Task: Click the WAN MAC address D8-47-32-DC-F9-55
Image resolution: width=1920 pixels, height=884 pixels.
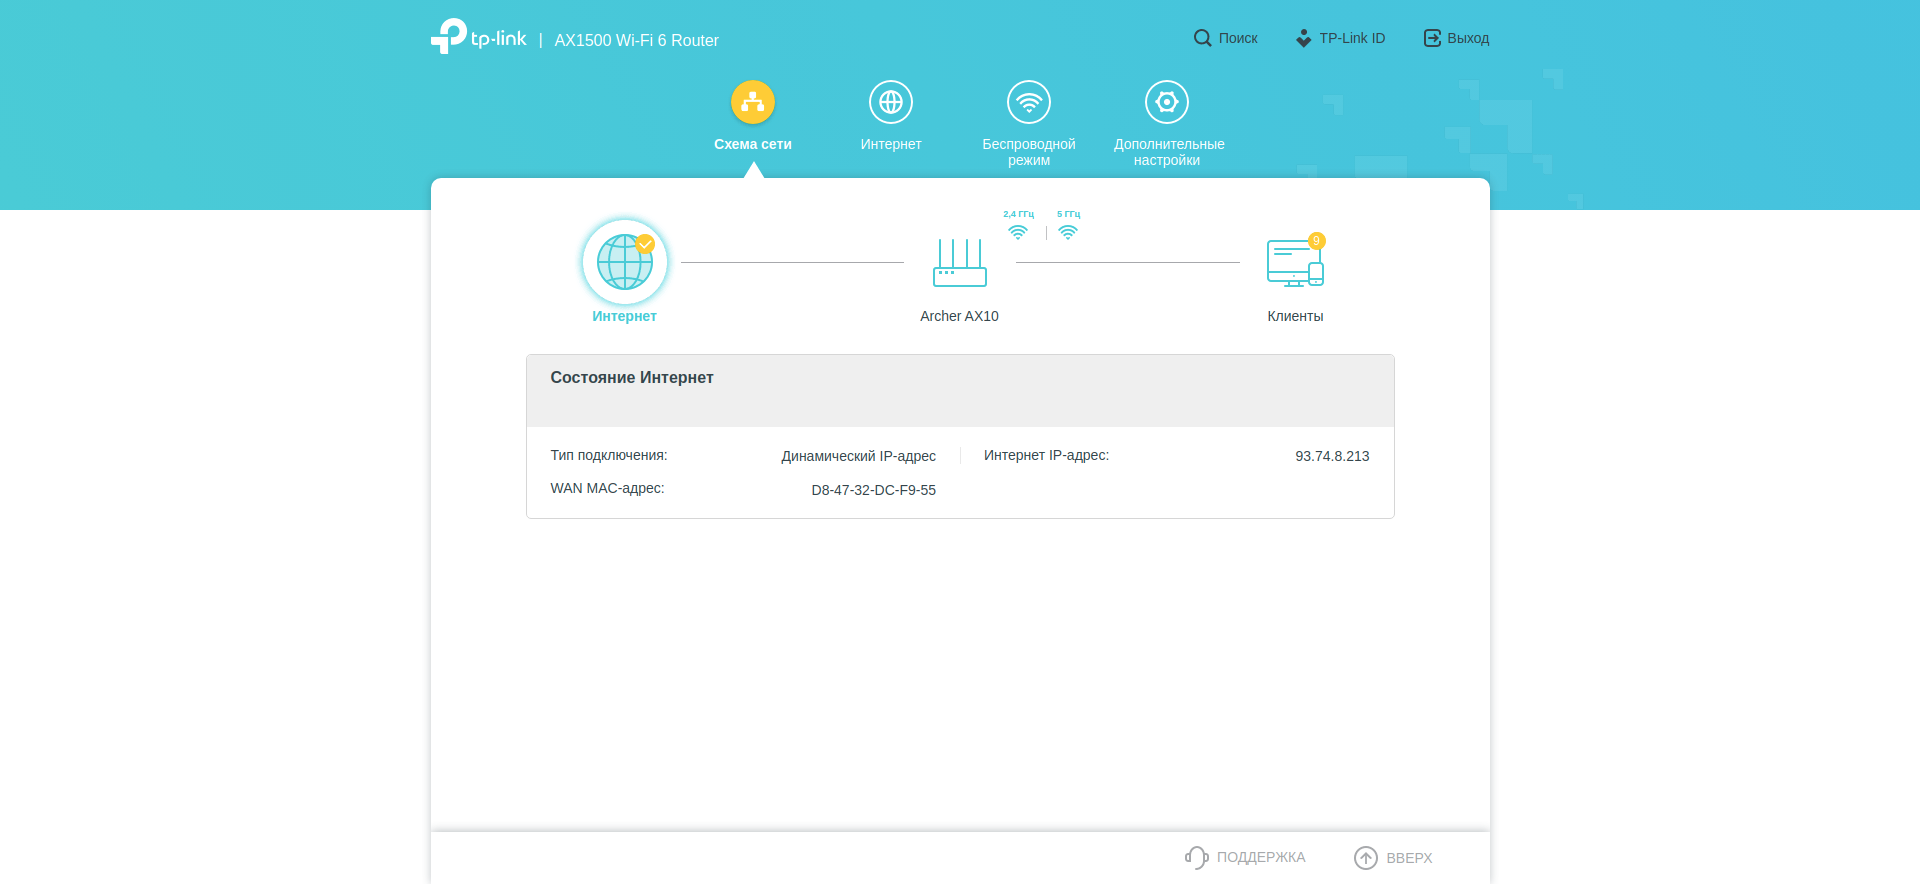Action: (x=873, y=490)
